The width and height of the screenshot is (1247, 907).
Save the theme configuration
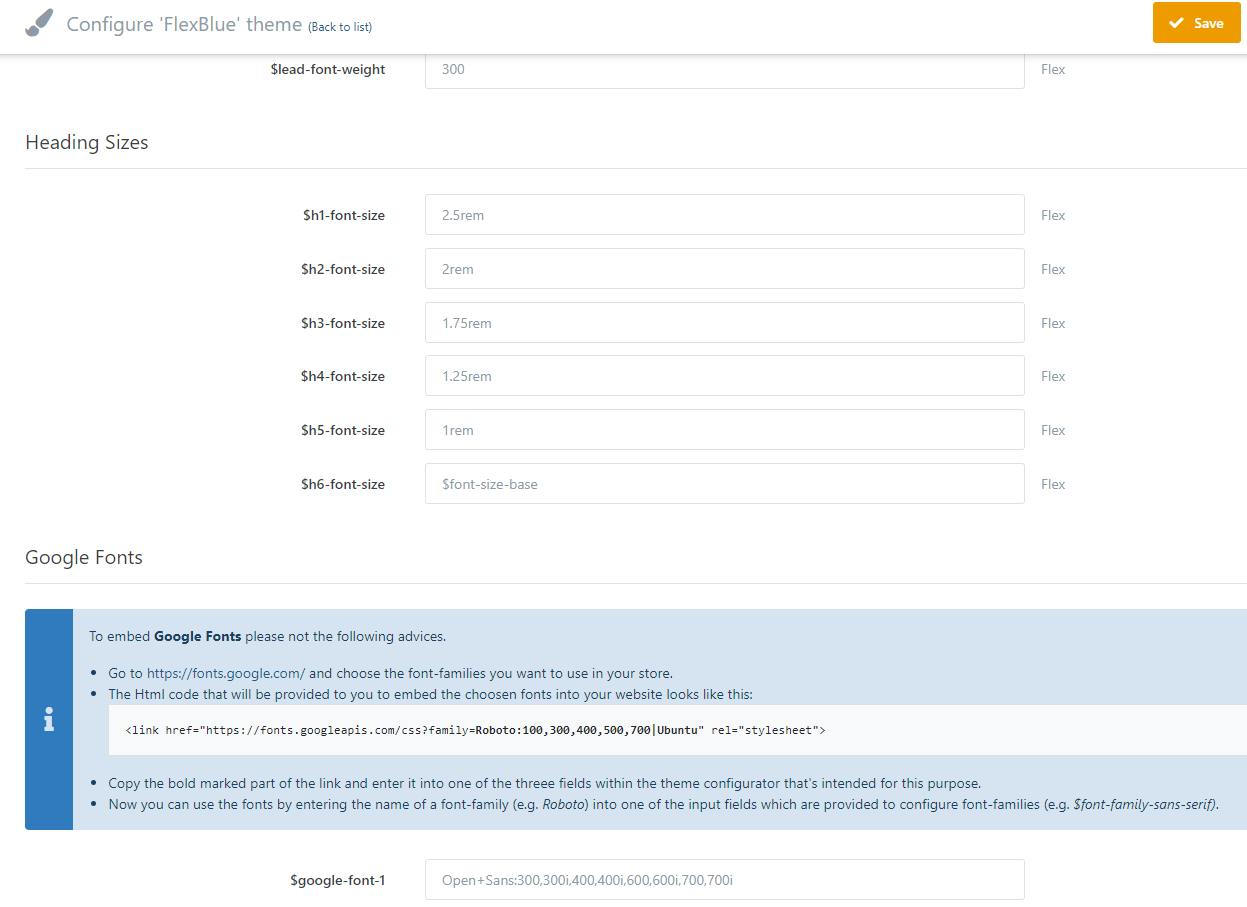pos(1196,23)
